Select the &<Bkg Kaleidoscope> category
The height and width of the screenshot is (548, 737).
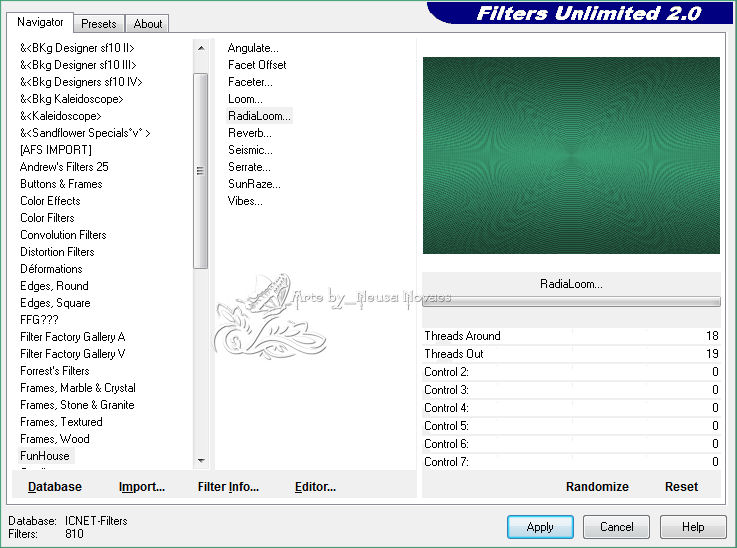[x=71, y=99]
